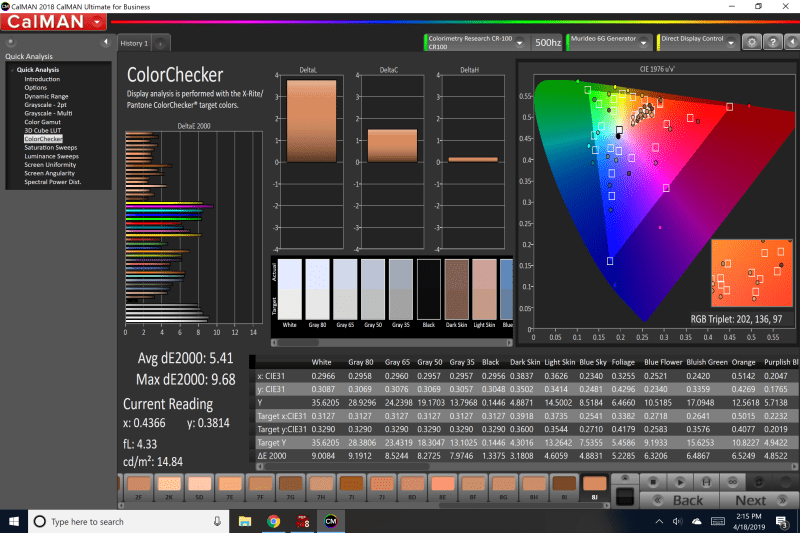Click the black pattern preview square
The image size is (800, 533).
(x=625, y=497)
